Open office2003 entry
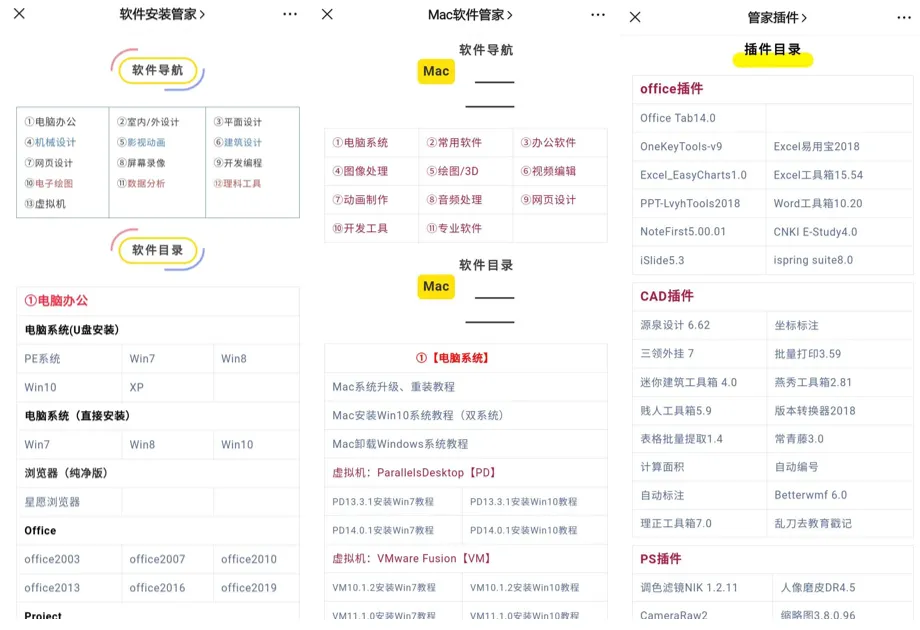920x630 pixels. tap(52, 559)
